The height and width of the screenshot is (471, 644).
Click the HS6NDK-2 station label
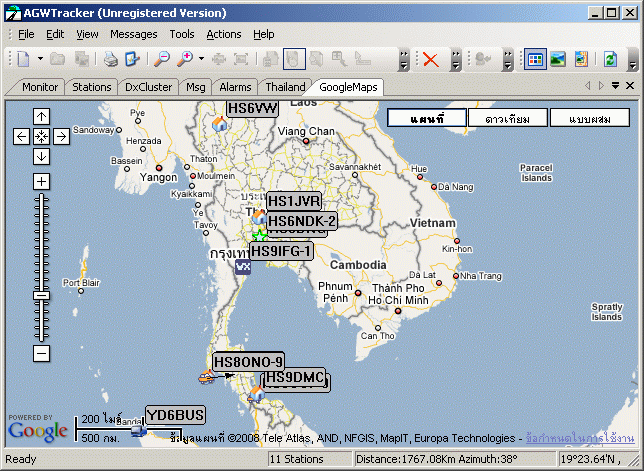tap(302, 221)
